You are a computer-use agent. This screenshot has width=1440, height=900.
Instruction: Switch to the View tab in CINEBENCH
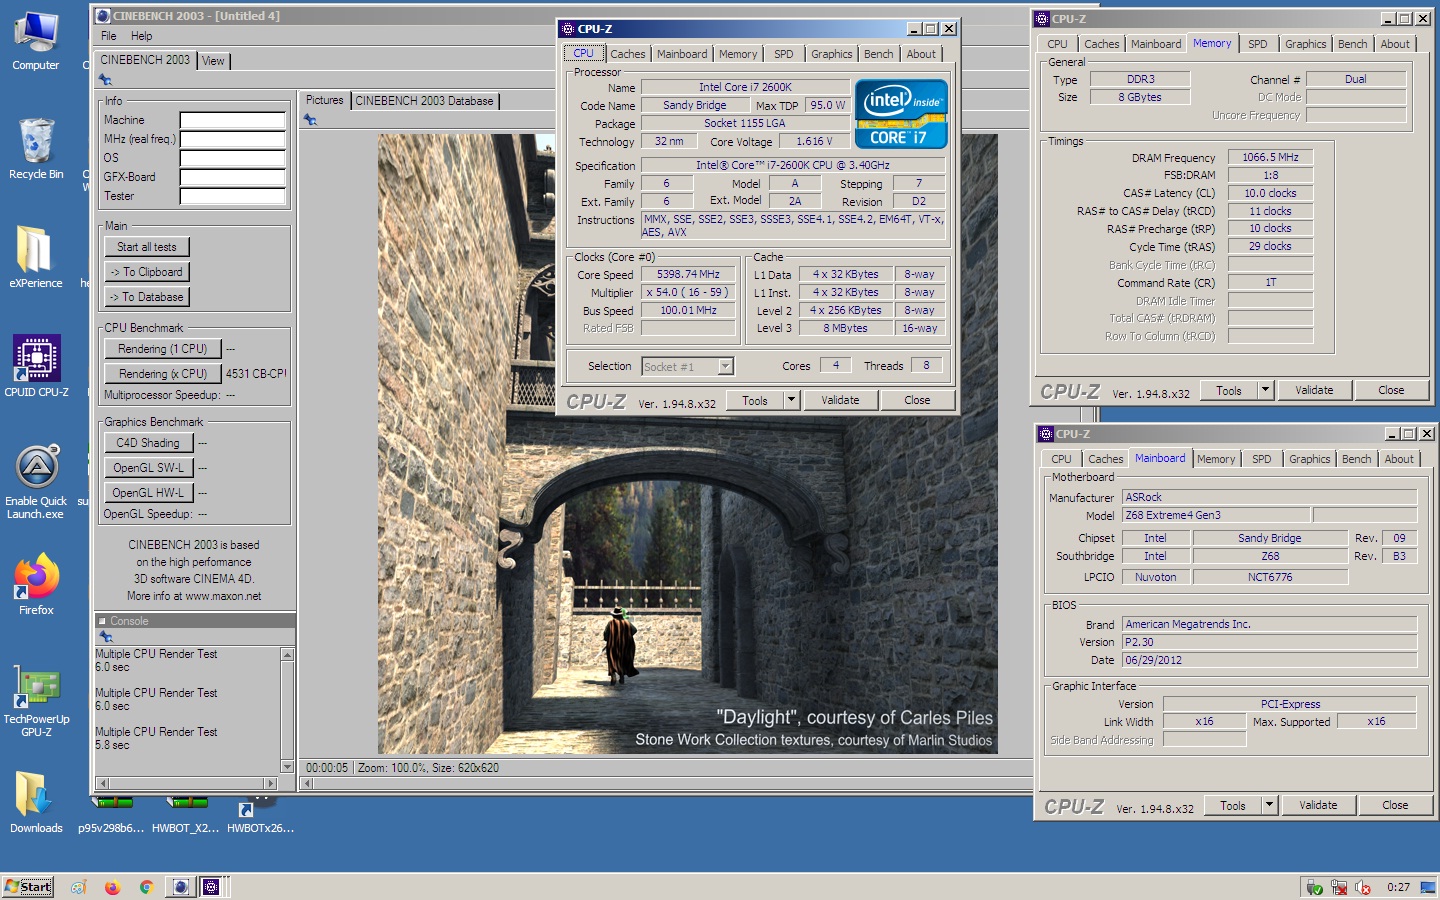[214, 61]
